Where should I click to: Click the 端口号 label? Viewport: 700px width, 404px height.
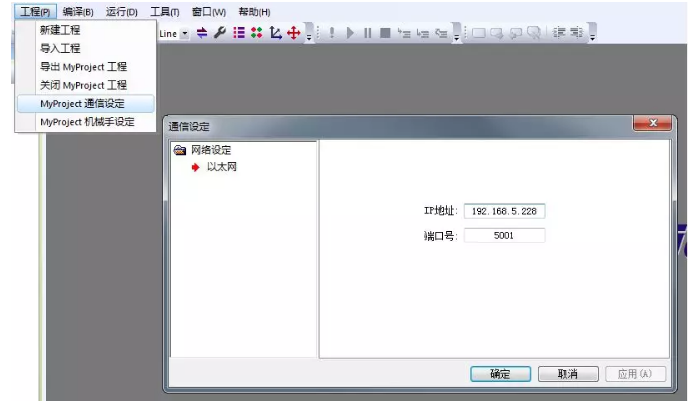click(x=441, y=236)
